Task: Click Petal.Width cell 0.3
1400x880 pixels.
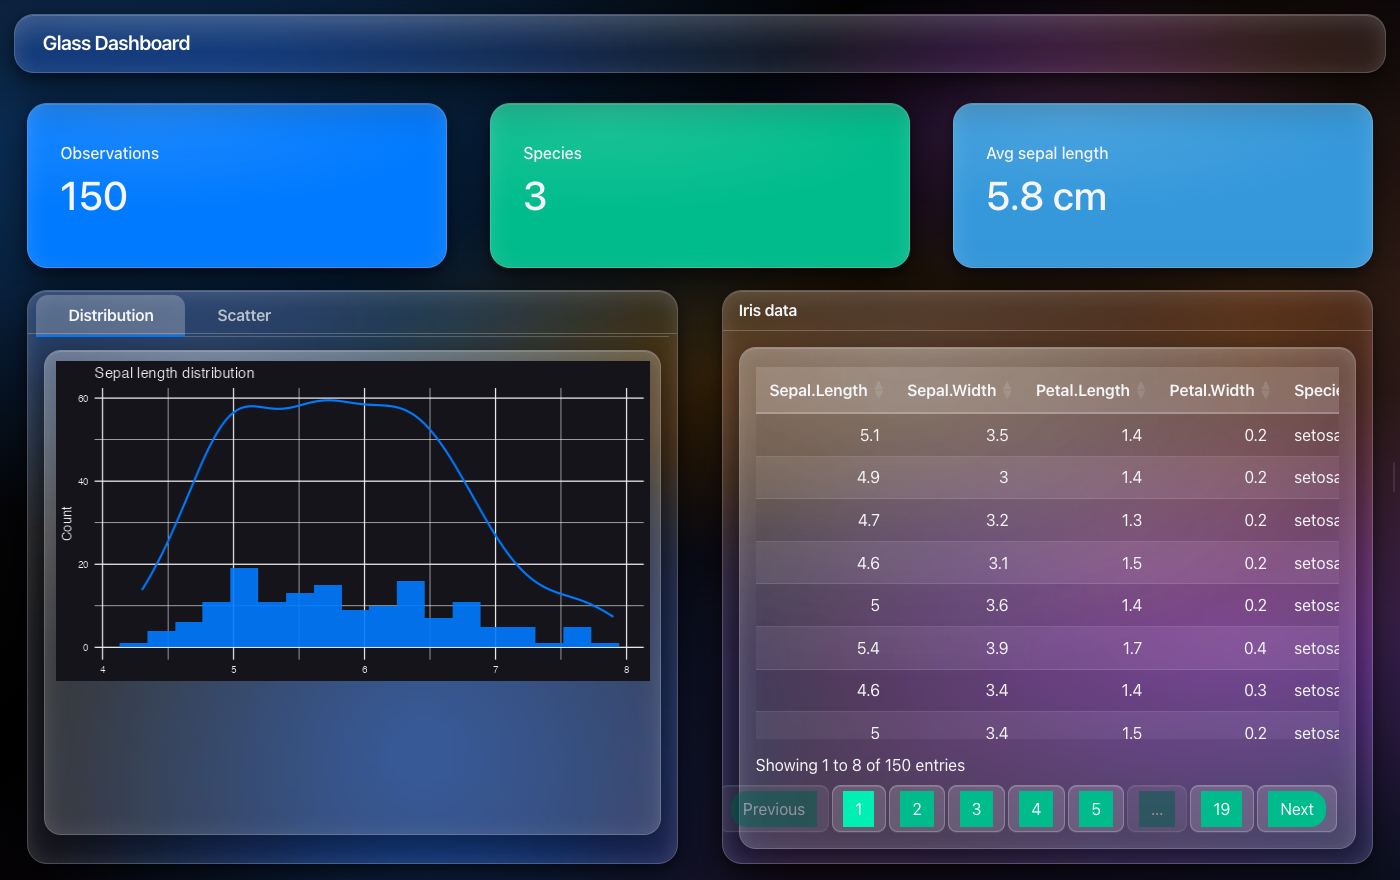Action: (1218, 690)
